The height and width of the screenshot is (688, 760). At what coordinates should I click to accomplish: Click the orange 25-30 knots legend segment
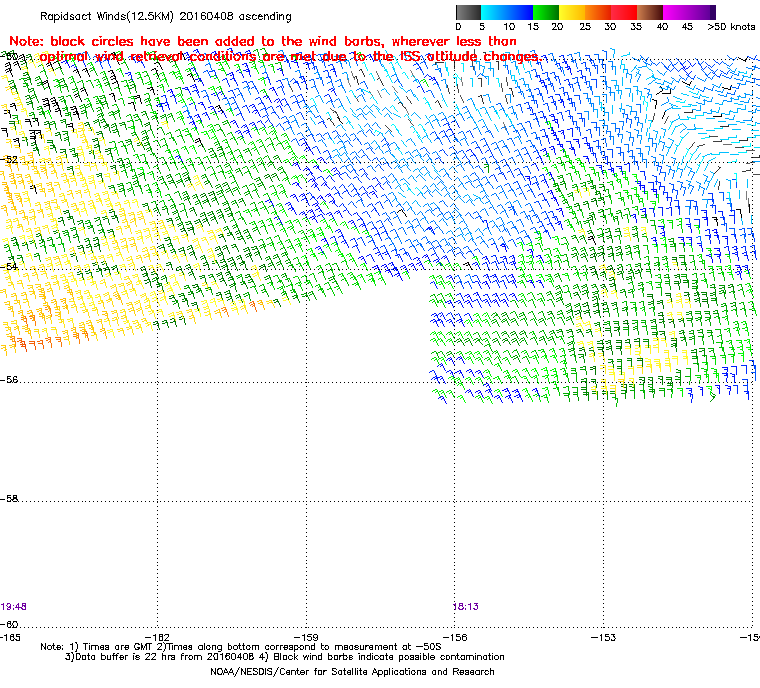(x=598, y=12)
